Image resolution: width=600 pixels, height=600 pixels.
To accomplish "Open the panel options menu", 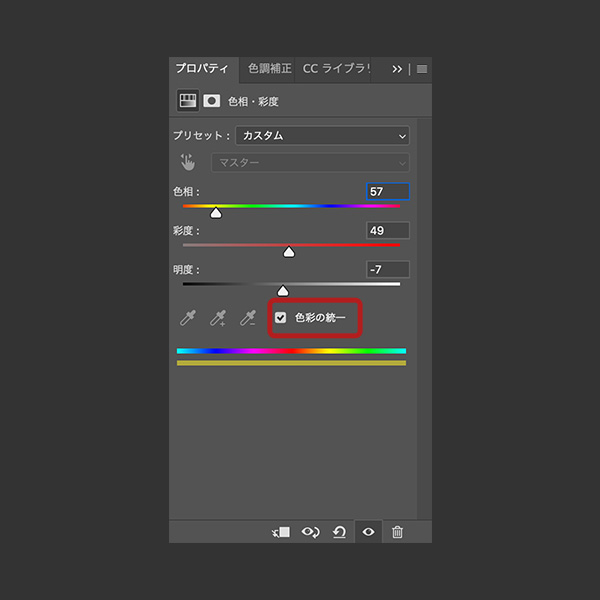I will (x=421, y=69).
